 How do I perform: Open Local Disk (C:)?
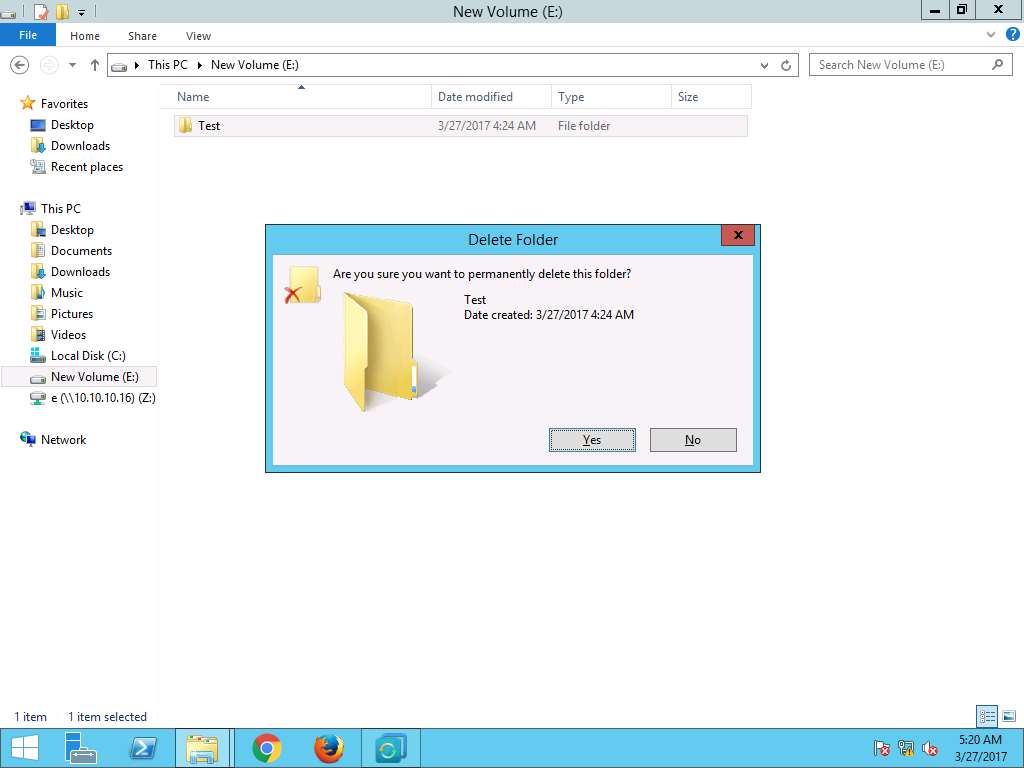(x=88, y=355)
